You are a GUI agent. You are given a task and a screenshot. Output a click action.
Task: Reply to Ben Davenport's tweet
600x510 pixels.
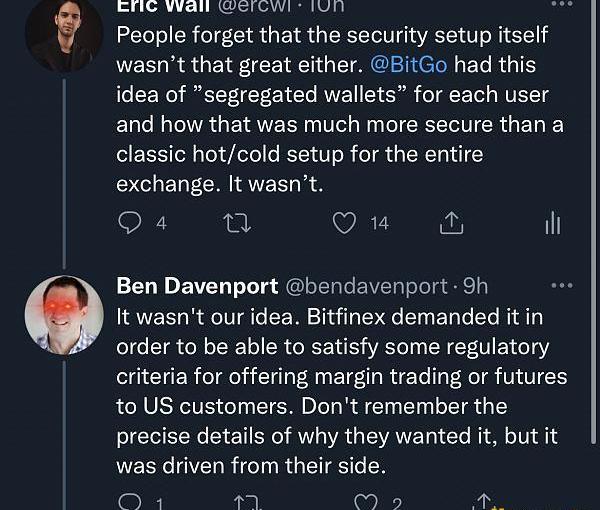click(130, 502)
